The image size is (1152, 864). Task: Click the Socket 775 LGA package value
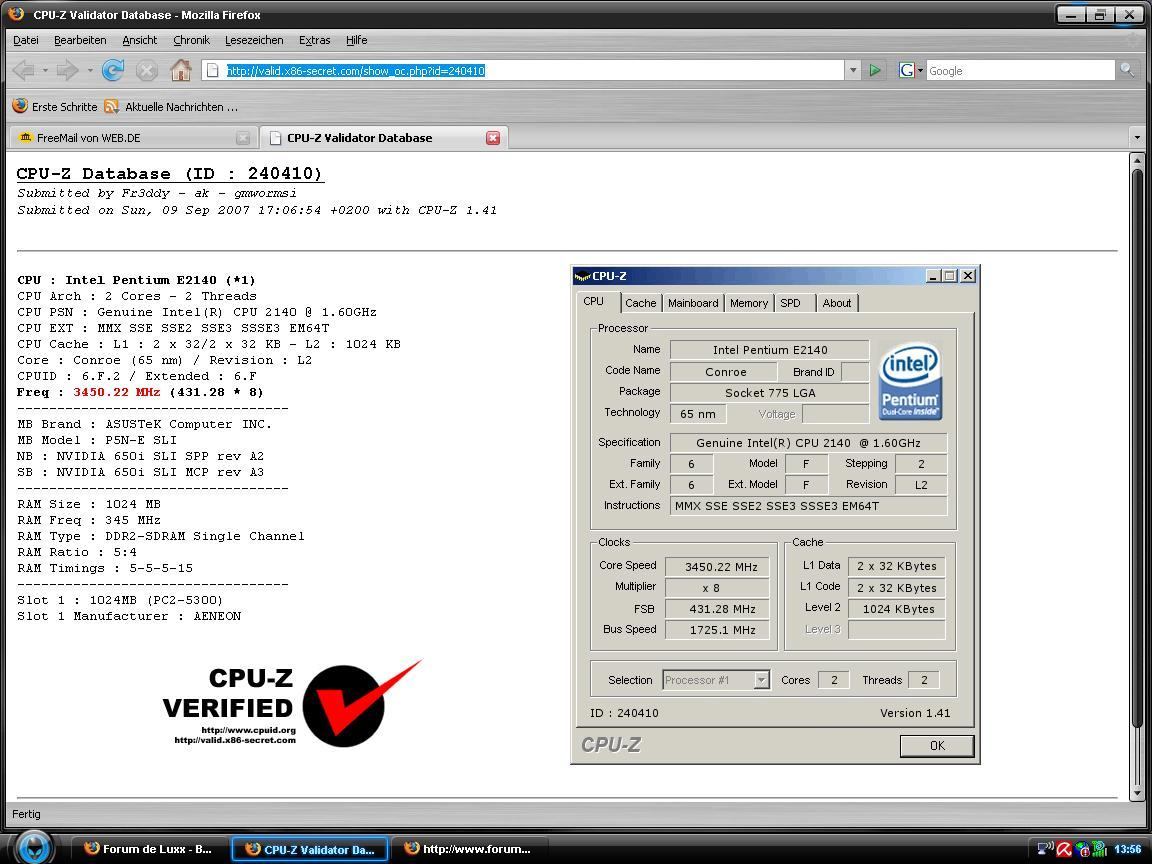[x=770, y=392]
